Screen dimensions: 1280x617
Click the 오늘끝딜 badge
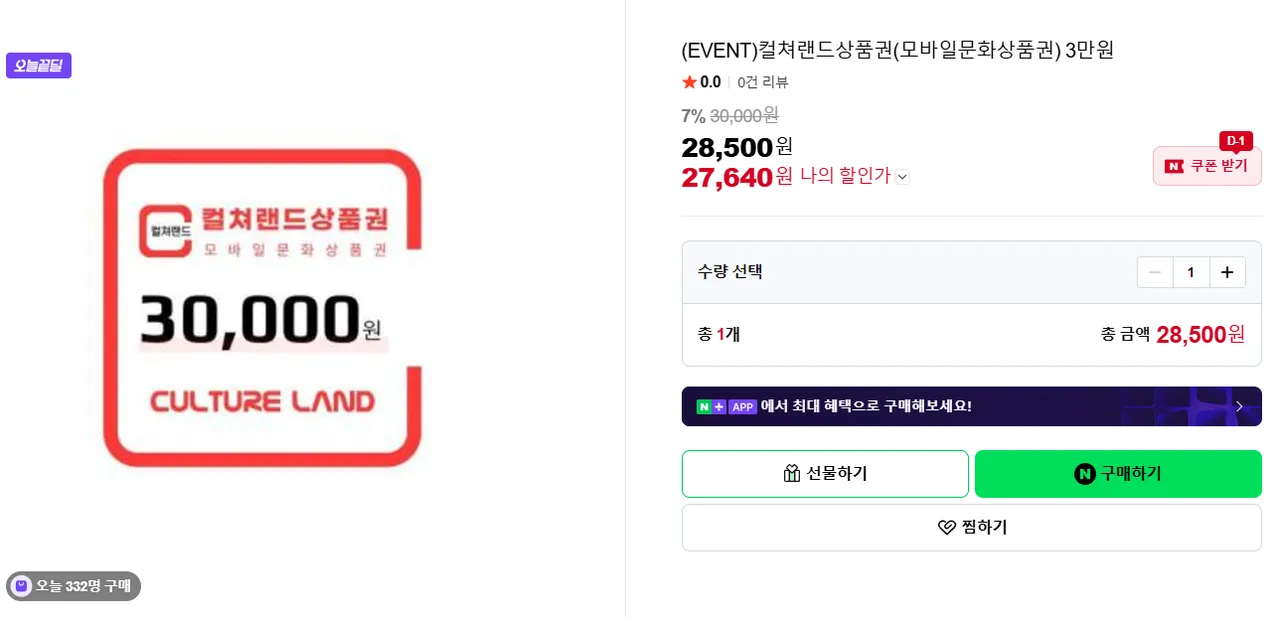click(x=39, y=66)
